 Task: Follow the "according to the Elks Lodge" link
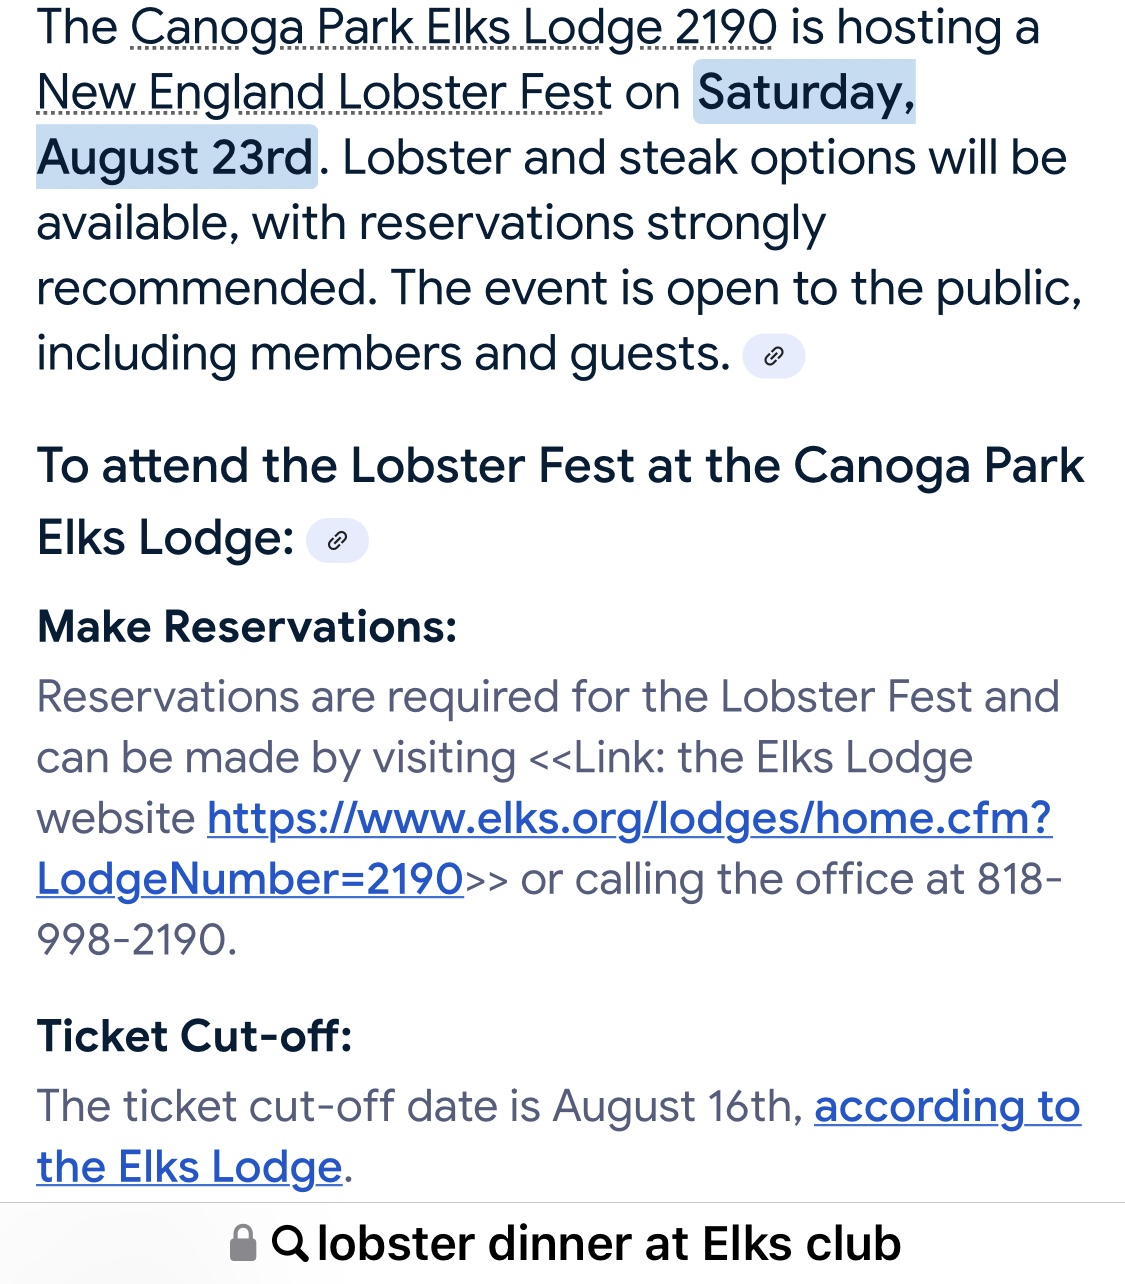coord(559,1137)
